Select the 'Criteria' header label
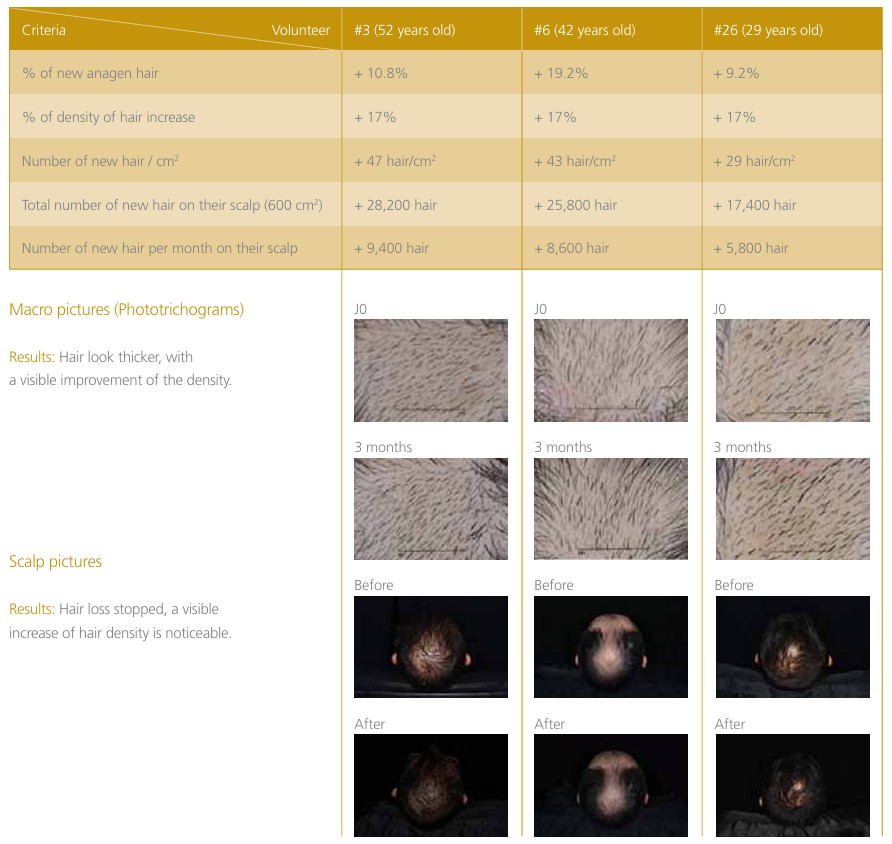 (43, 30)
